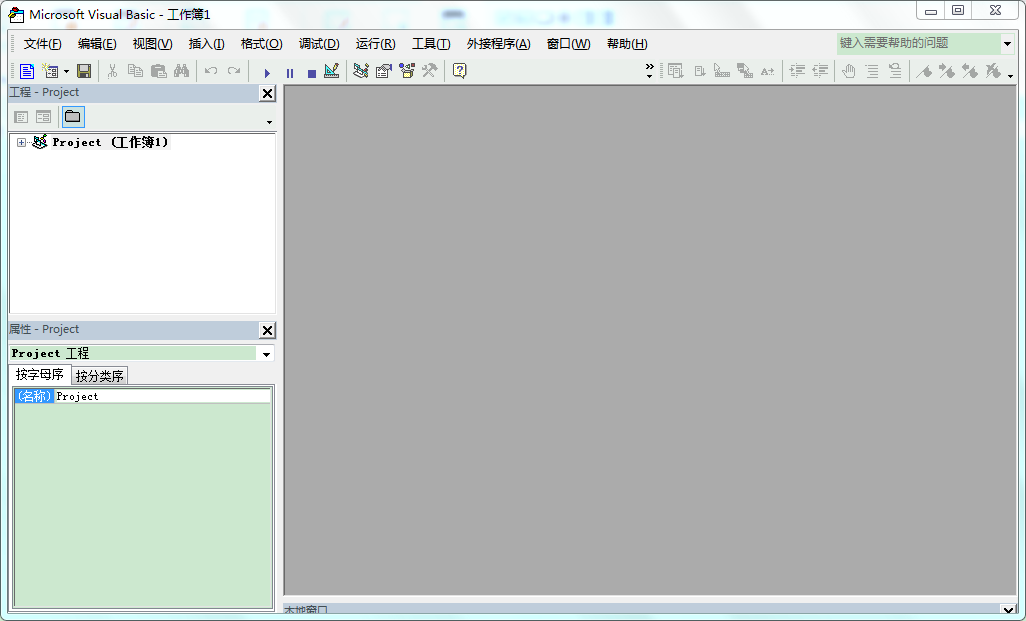Click the Previous Bookmark icon
The width and height of the screenshot is (1026, 621).
pos(970,71)
